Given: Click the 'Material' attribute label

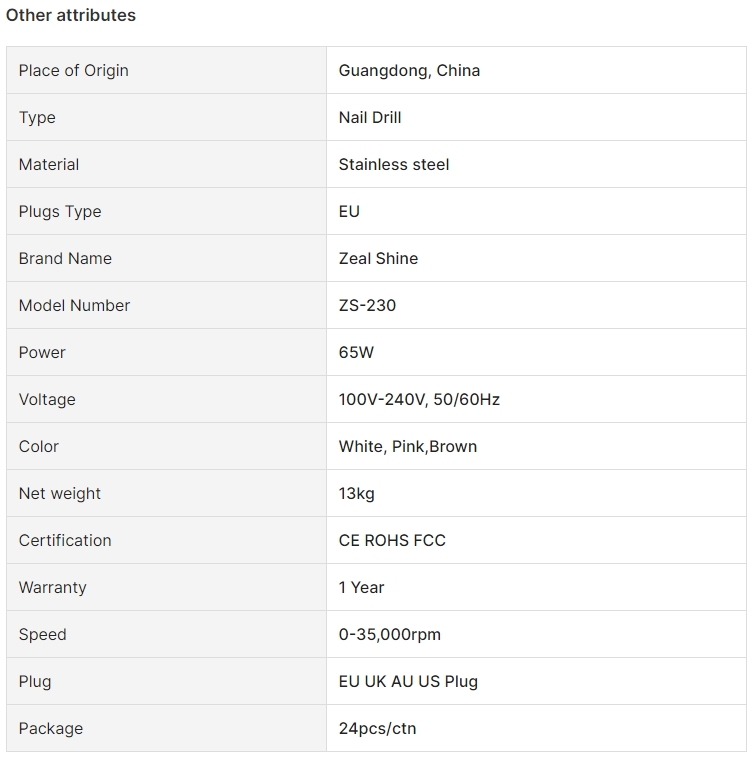Looking at the screenshot, I should coord(49,165).
